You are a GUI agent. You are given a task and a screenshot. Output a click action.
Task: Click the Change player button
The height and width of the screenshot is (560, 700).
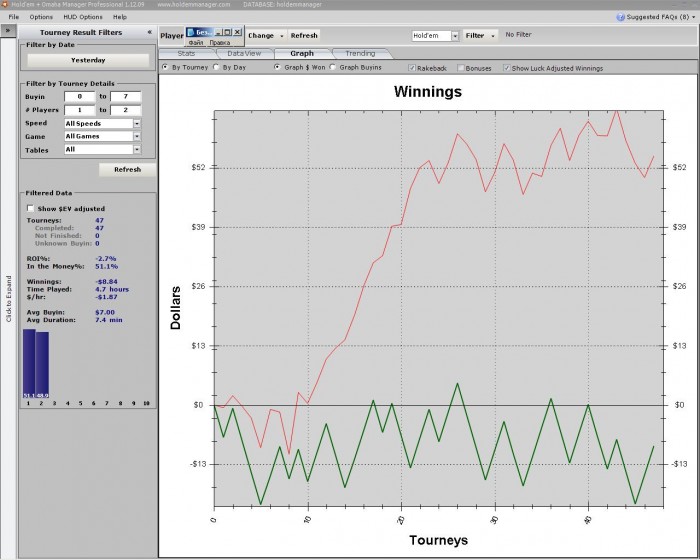(261, 35)
